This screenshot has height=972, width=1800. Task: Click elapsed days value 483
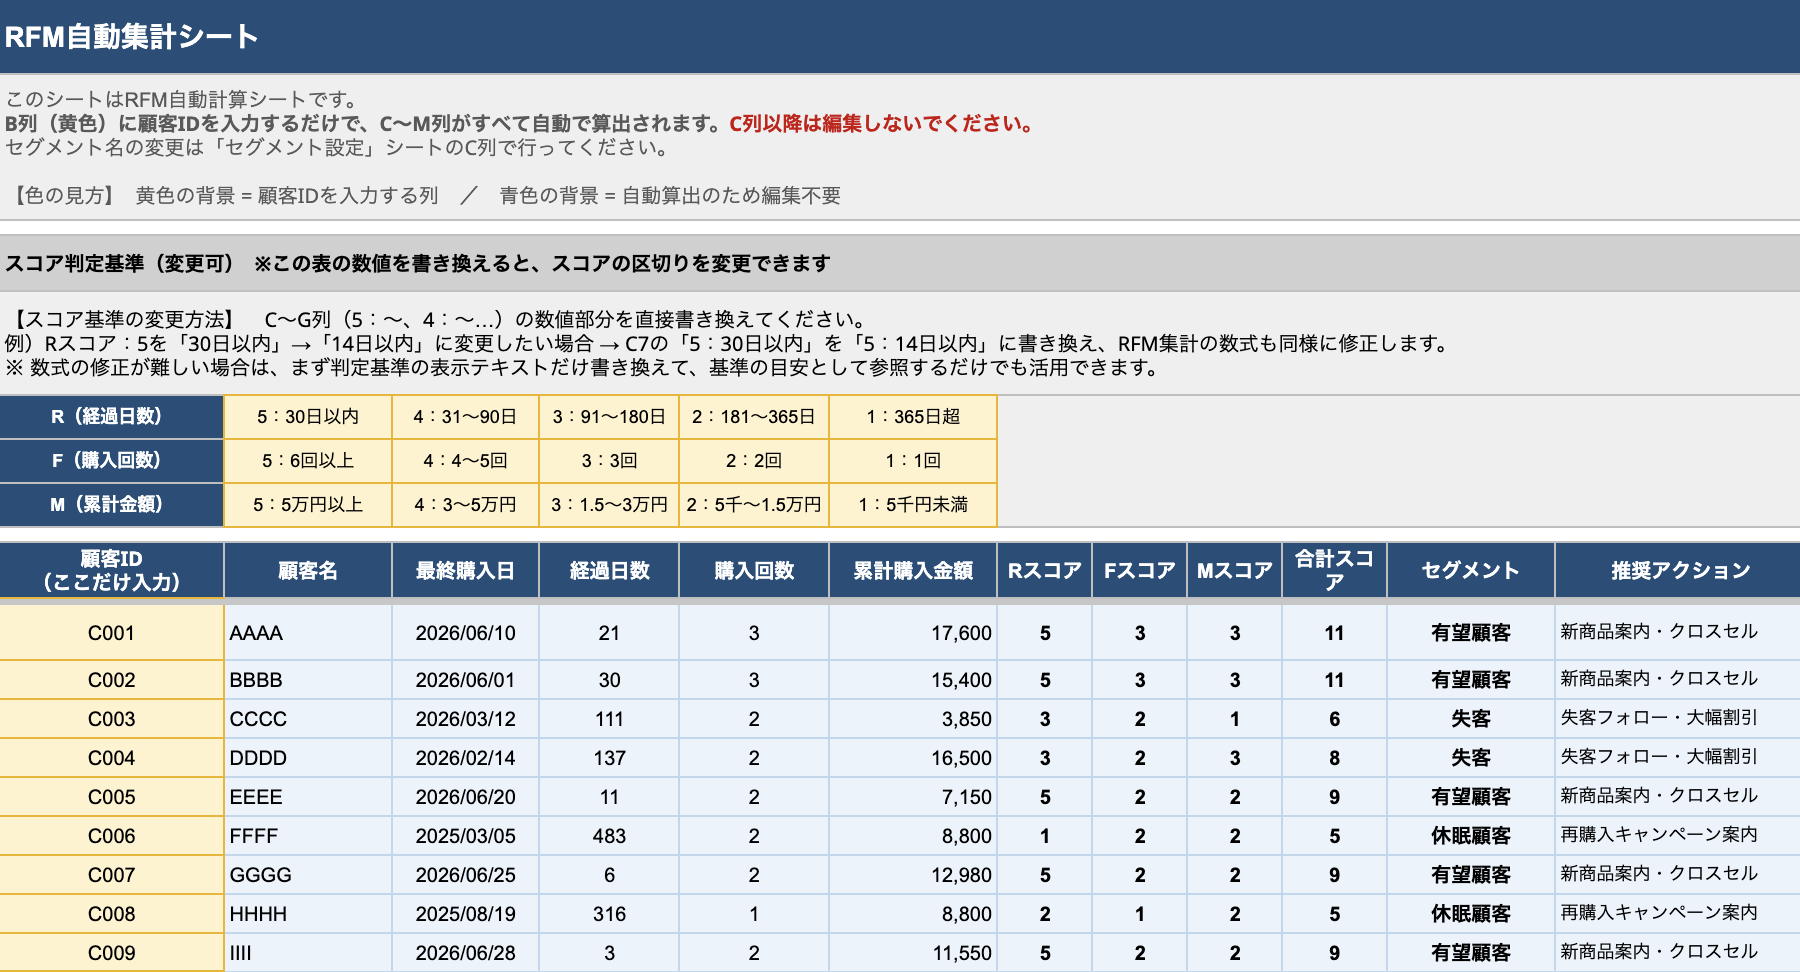tap(609, 836)
